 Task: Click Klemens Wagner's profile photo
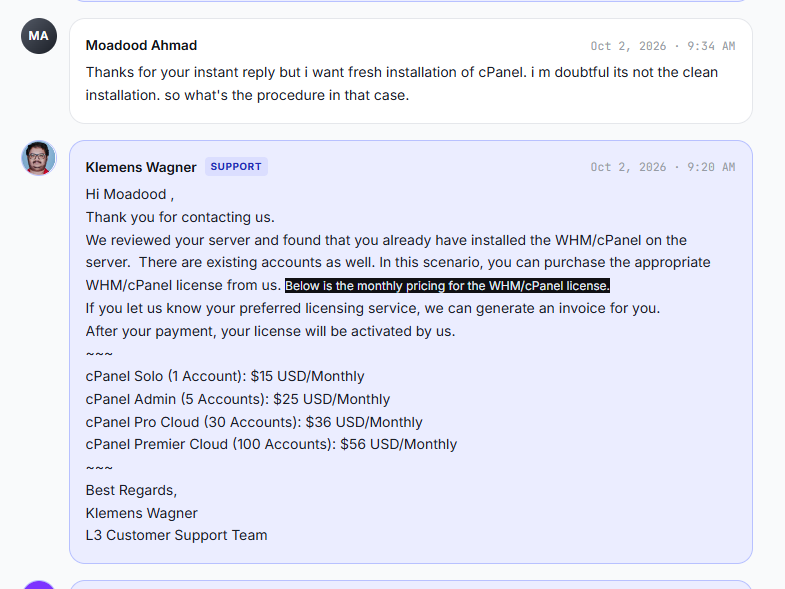tap(39, 158)
